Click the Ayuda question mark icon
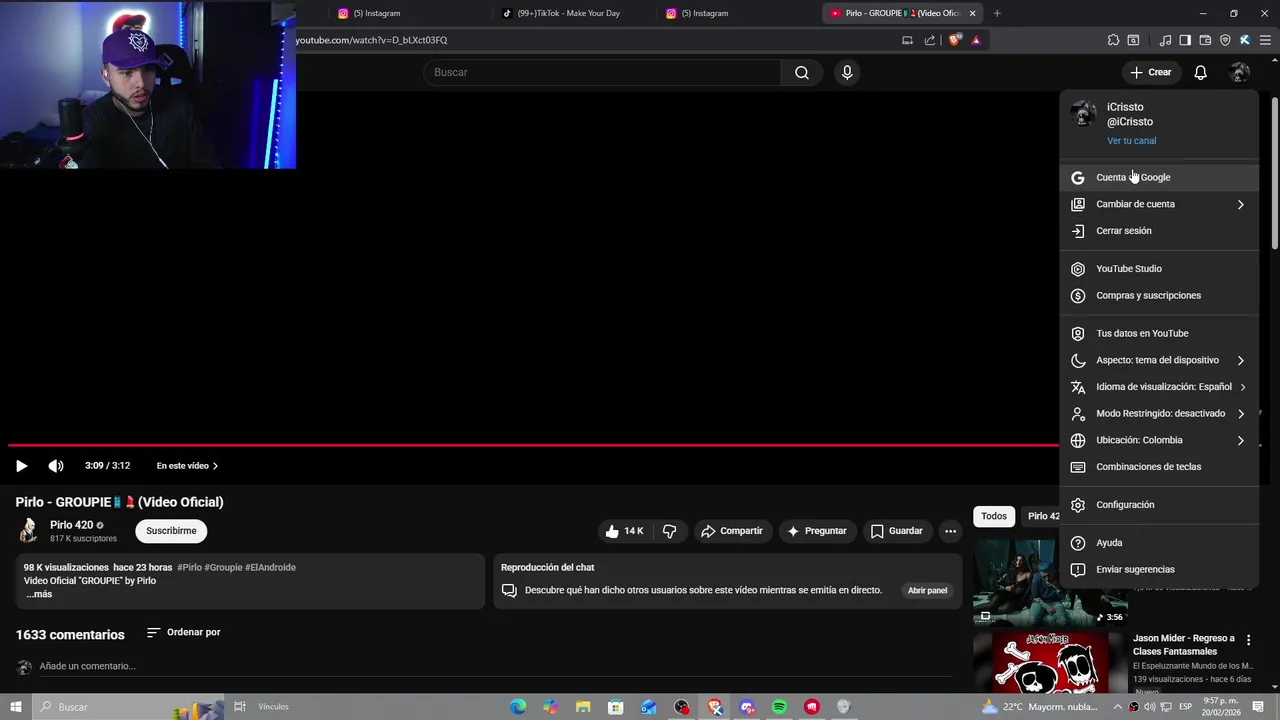Viewport: 1280px width, 720px height. (1078, 543)
